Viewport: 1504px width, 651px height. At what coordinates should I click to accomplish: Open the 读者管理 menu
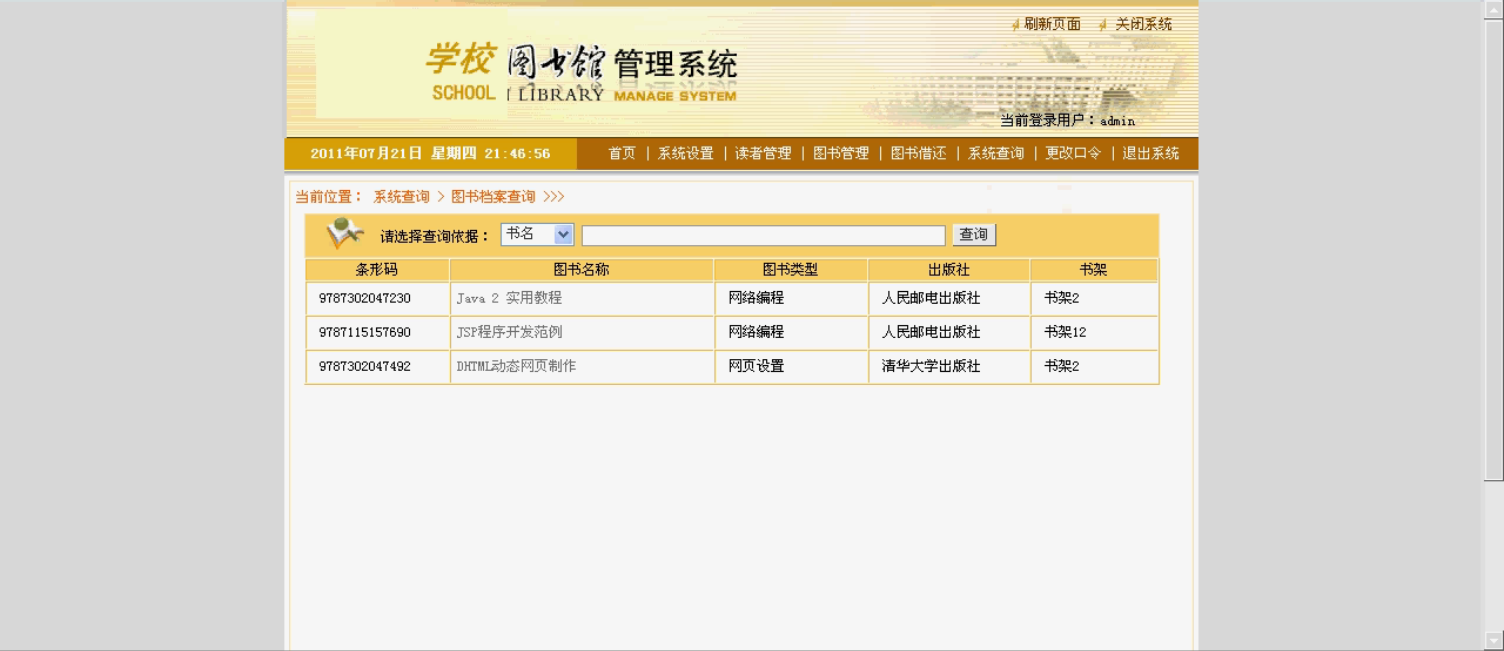(763, 153)
